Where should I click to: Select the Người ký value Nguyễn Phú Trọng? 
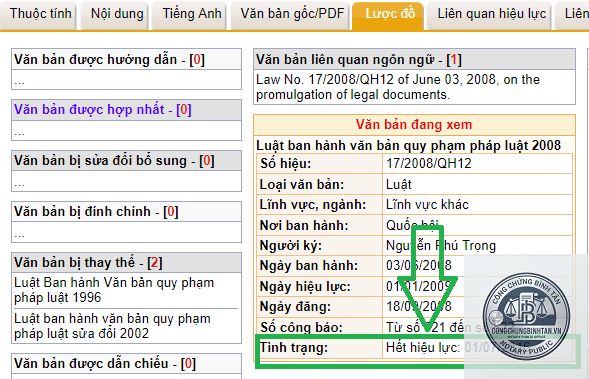coord(441,246)
